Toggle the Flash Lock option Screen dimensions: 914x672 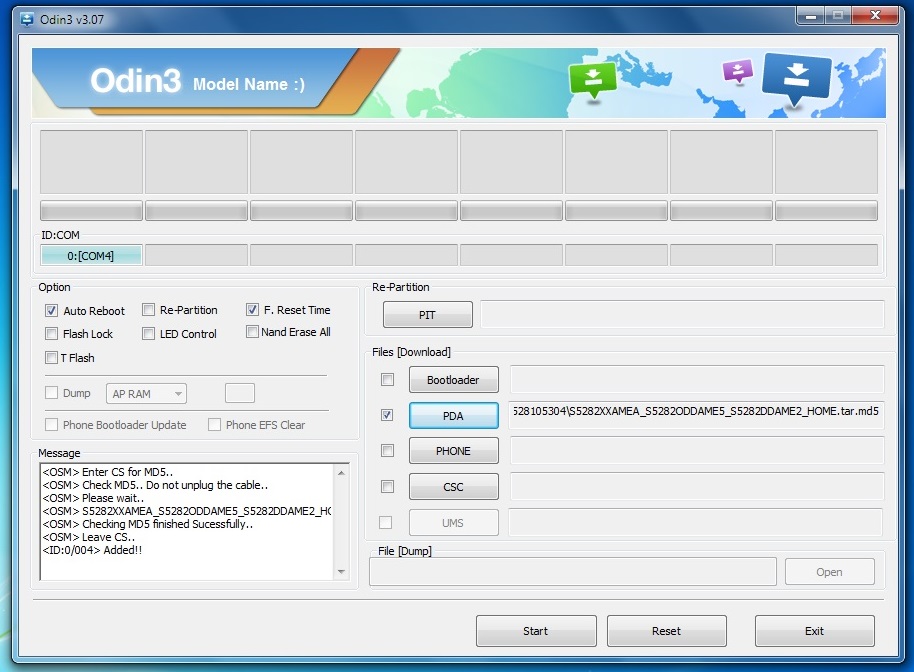pos(51,331)
